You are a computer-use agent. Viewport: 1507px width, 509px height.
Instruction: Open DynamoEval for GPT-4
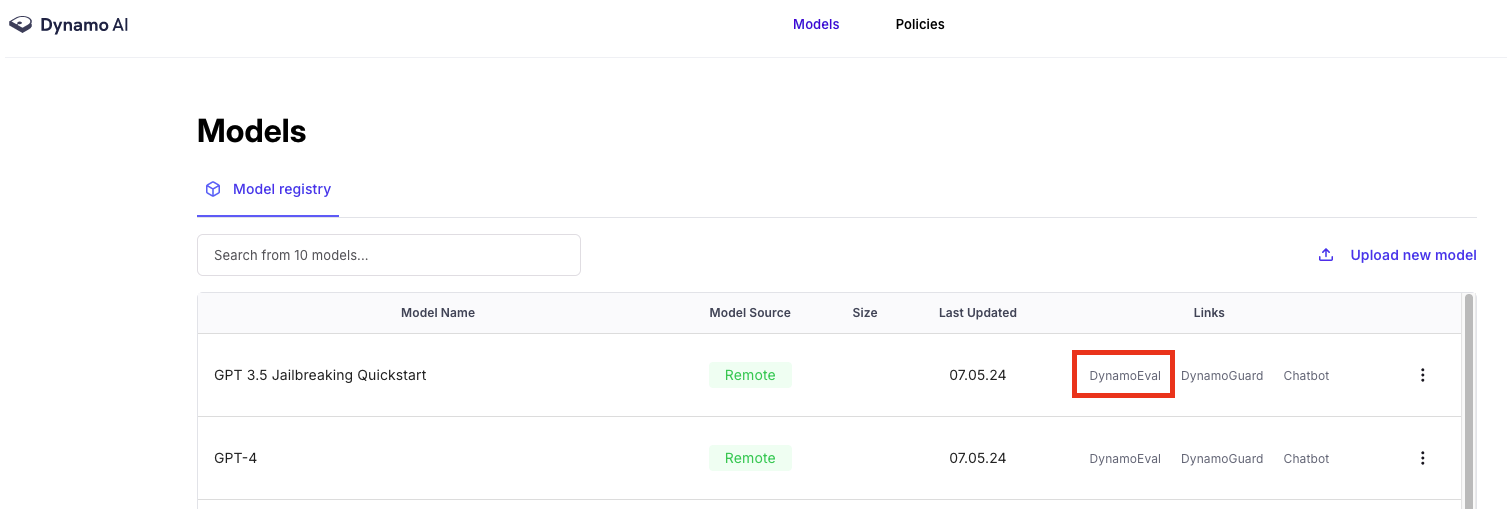pos(1125,459)
